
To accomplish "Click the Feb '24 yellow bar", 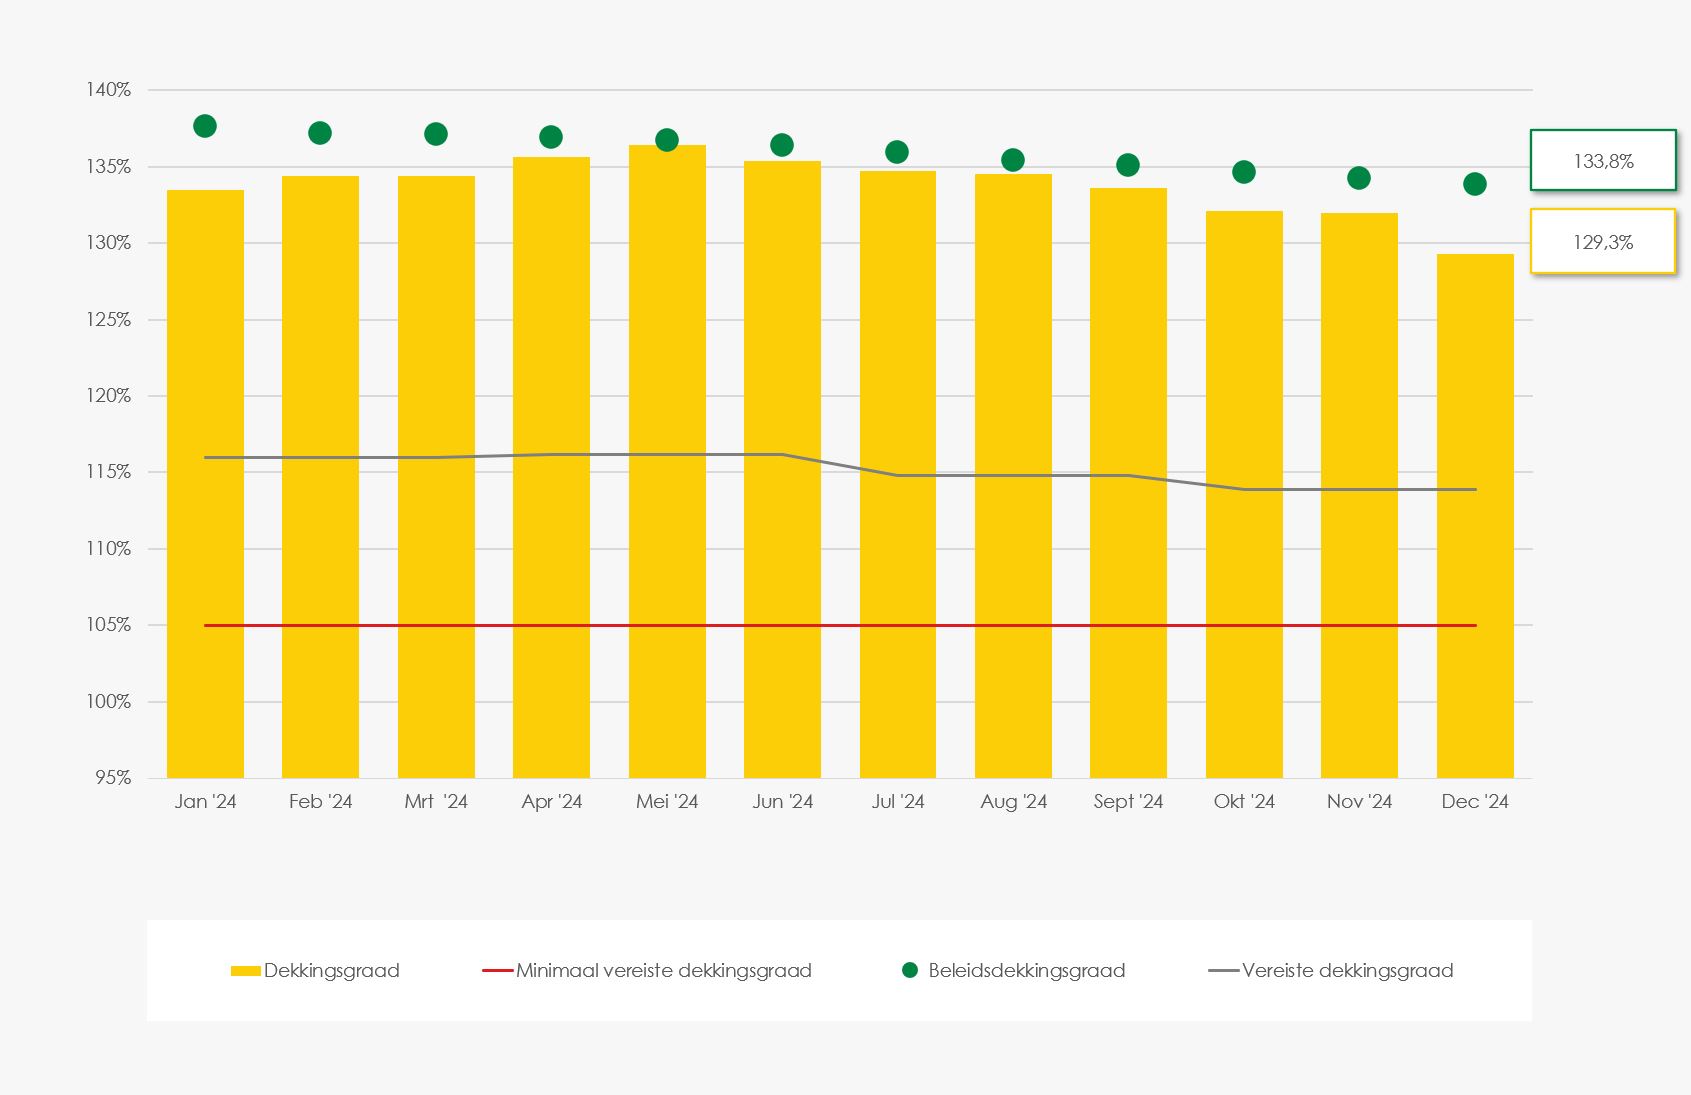I will point(320,477).
